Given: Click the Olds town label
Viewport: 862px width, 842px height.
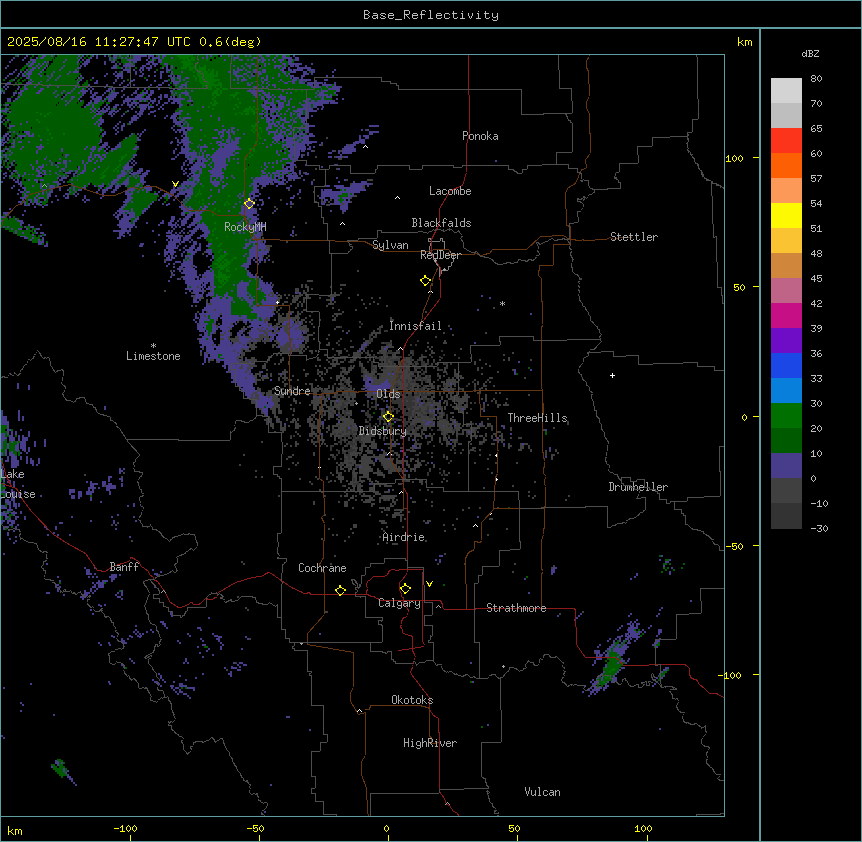Looking at the screenshot, I should pos(388,394).
